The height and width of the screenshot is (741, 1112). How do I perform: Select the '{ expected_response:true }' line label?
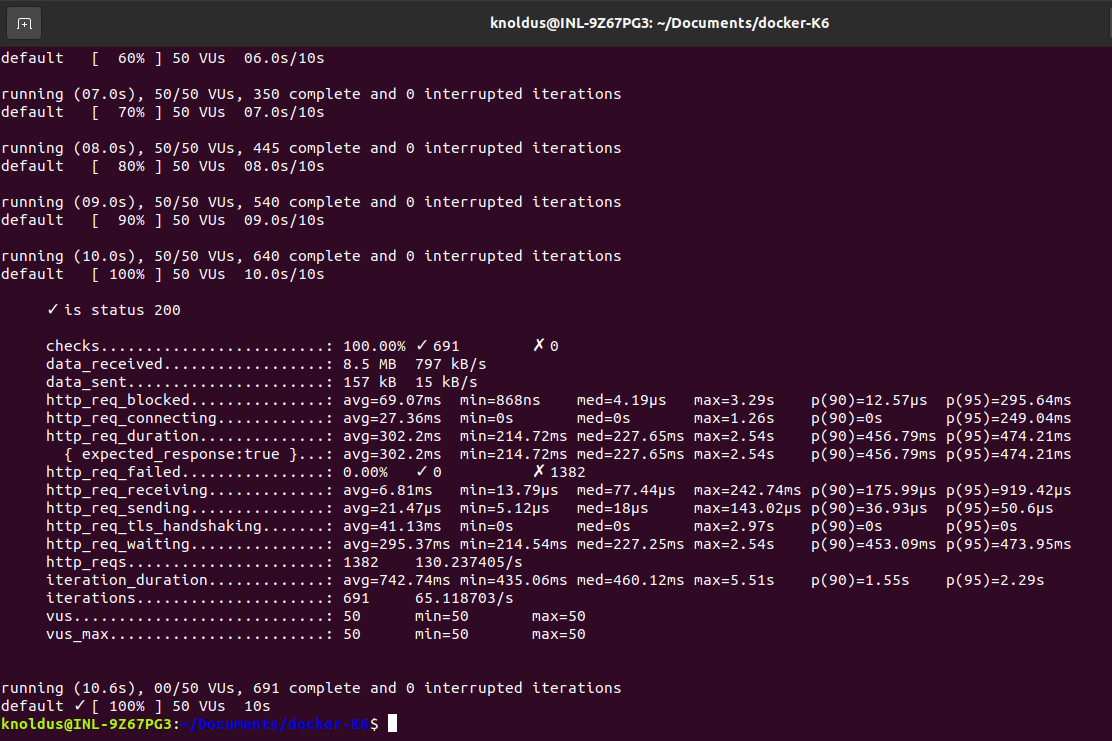click(x=181, y=454)
